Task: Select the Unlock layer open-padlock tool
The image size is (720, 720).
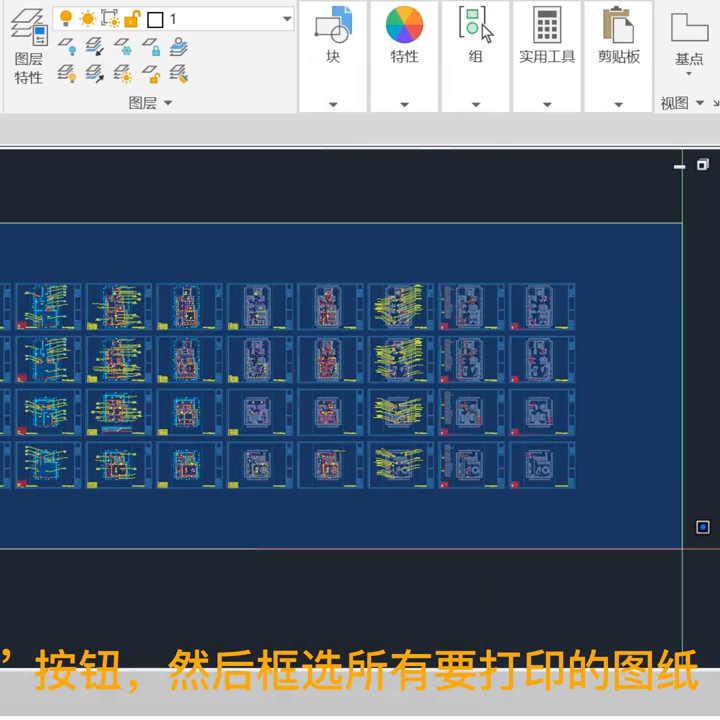Action: [x=151, y=73]
